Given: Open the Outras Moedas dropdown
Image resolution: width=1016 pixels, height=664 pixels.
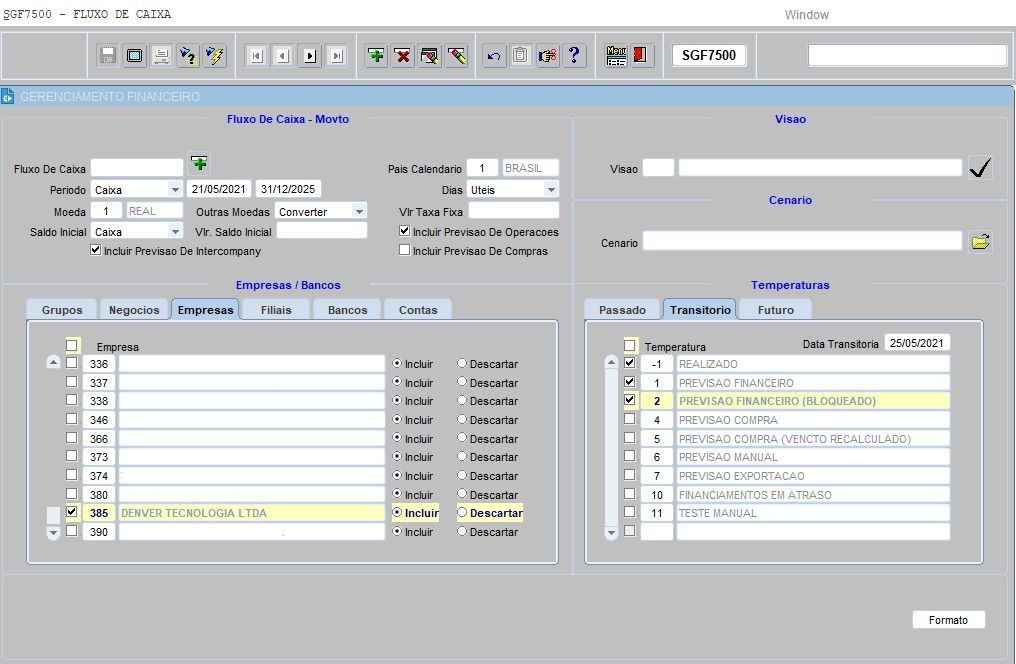Looking at the screenshot, I should 360,211.
